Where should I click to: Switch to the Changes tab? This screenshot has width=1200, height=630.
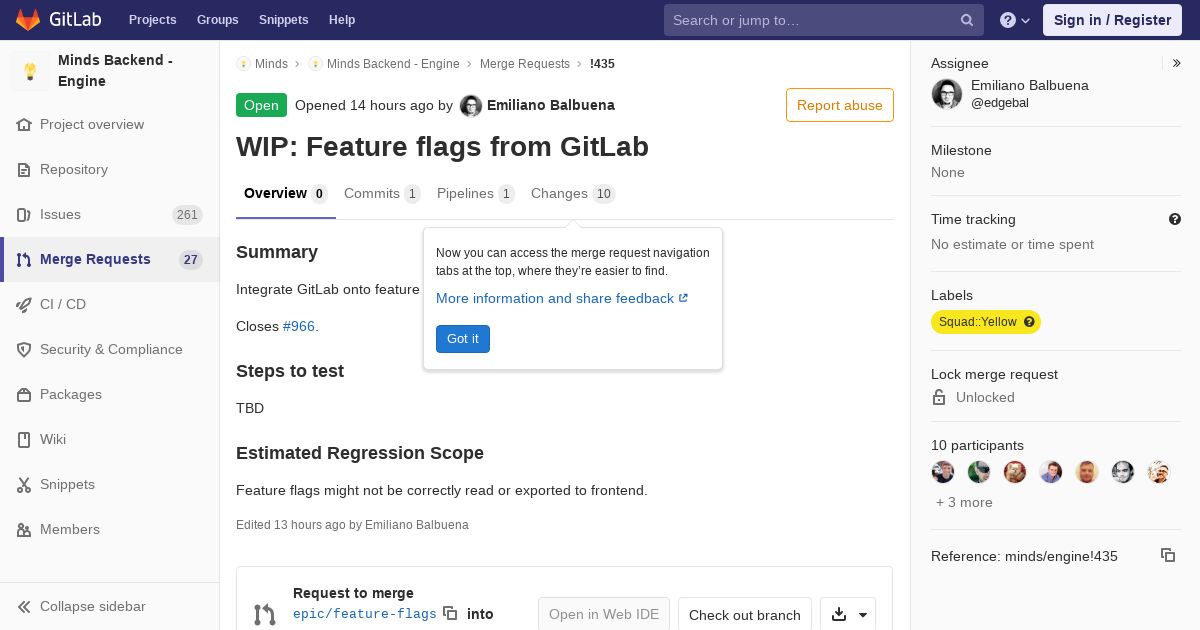(572, 193)
